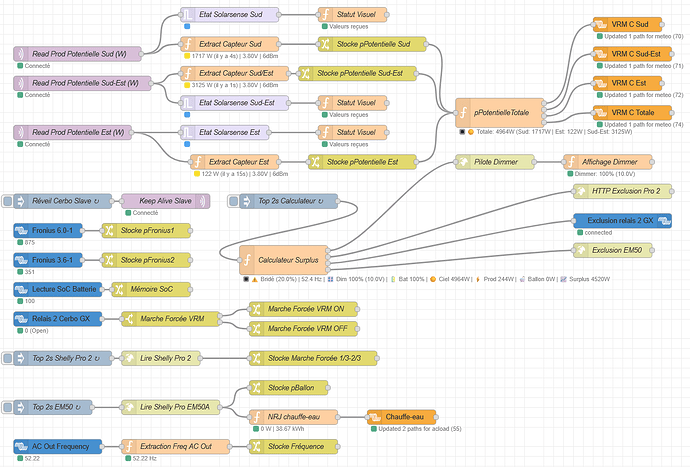The image size is (690, 467).
Task: Click the 'Bridé (20.0%)' status text
Action: coord(279,279)
